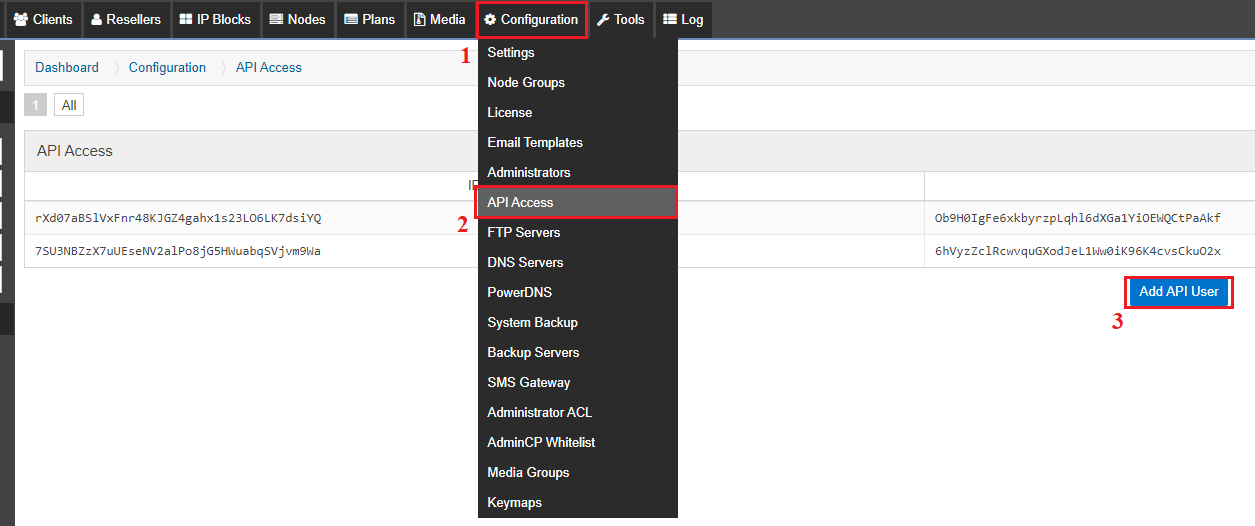Click the Clients users icon in navbar
This screenshot has height=526, width=1255.
click(x=20, y=19)
